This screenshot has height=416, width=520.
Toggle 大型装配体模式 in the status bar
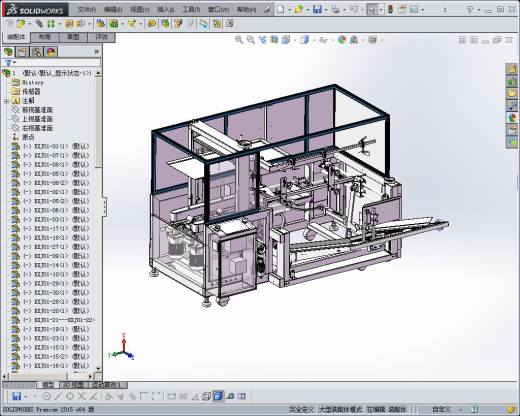340,409
